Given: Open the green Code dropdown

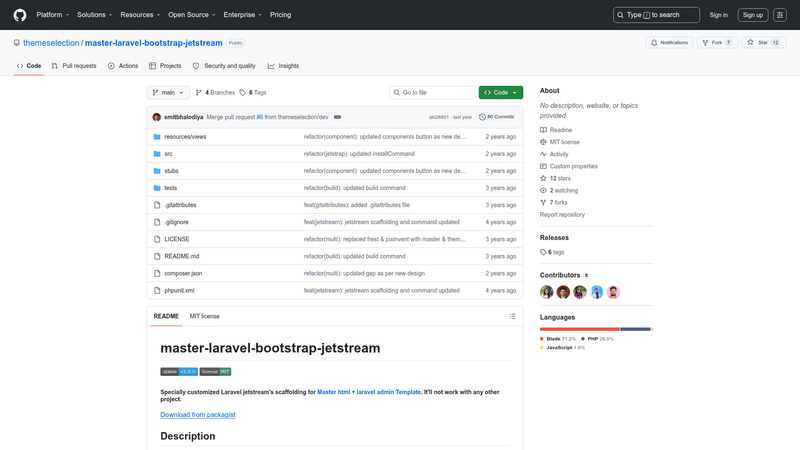Looking at the screenshot, I should click(x=501, y=92).
